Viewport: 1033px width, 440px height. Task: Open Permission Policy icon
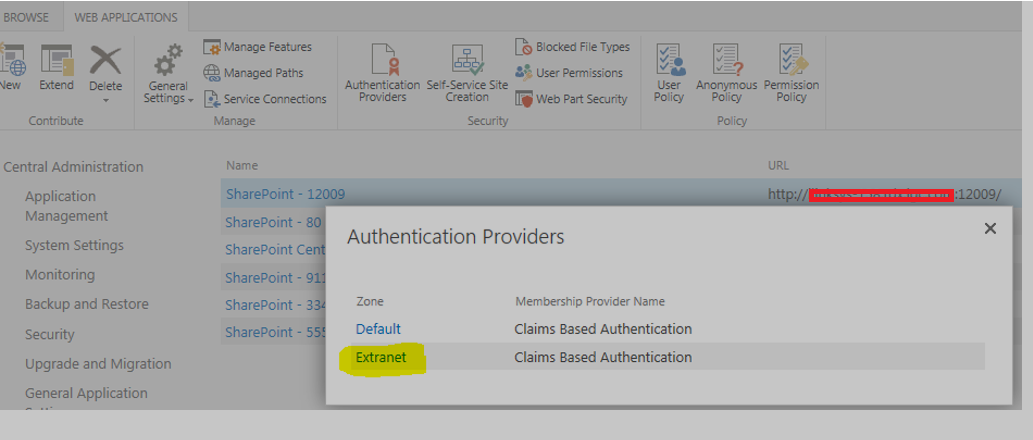pyautogui.click(x=793, y=60)
